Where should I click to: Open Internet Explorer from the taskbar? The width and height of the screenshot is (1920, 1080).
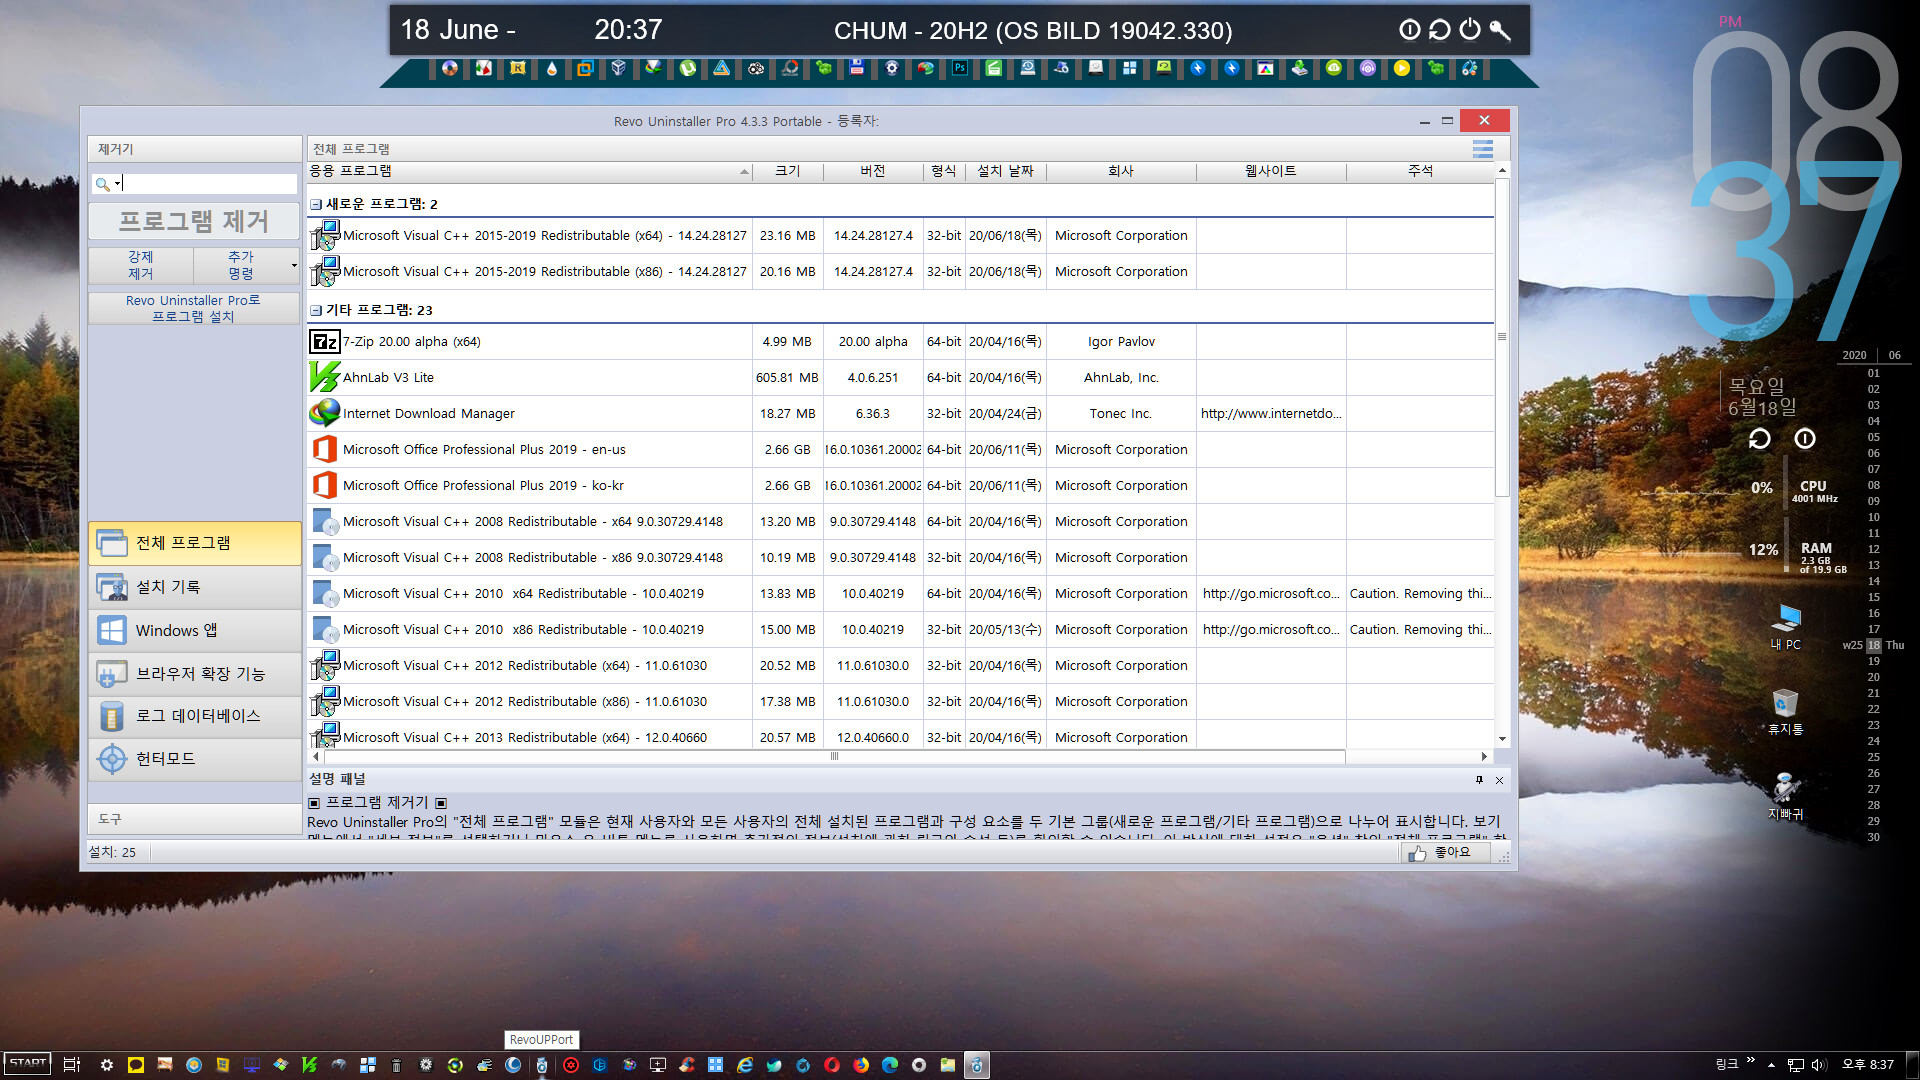[745, 1065]
